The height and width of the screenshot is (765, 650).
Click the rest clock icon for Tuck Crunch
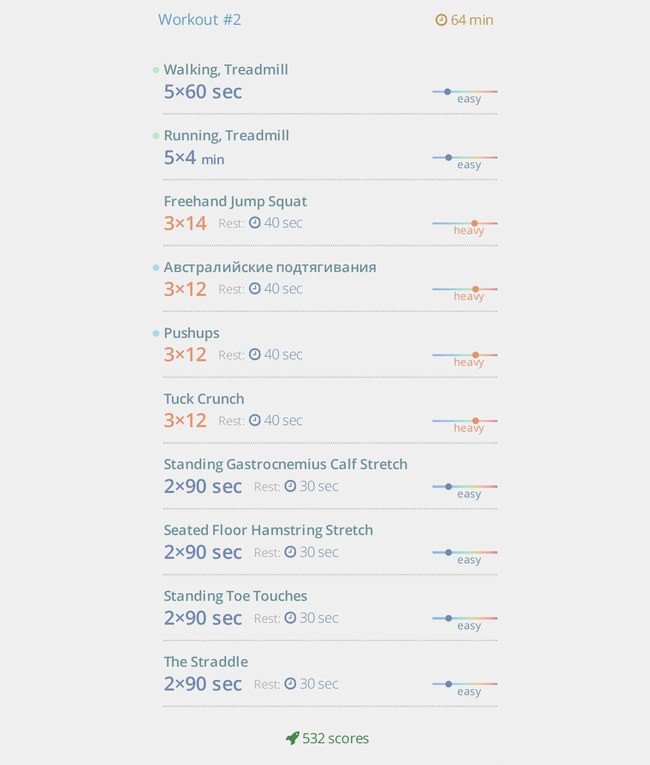pyautogui.click(x=255, y=421)
